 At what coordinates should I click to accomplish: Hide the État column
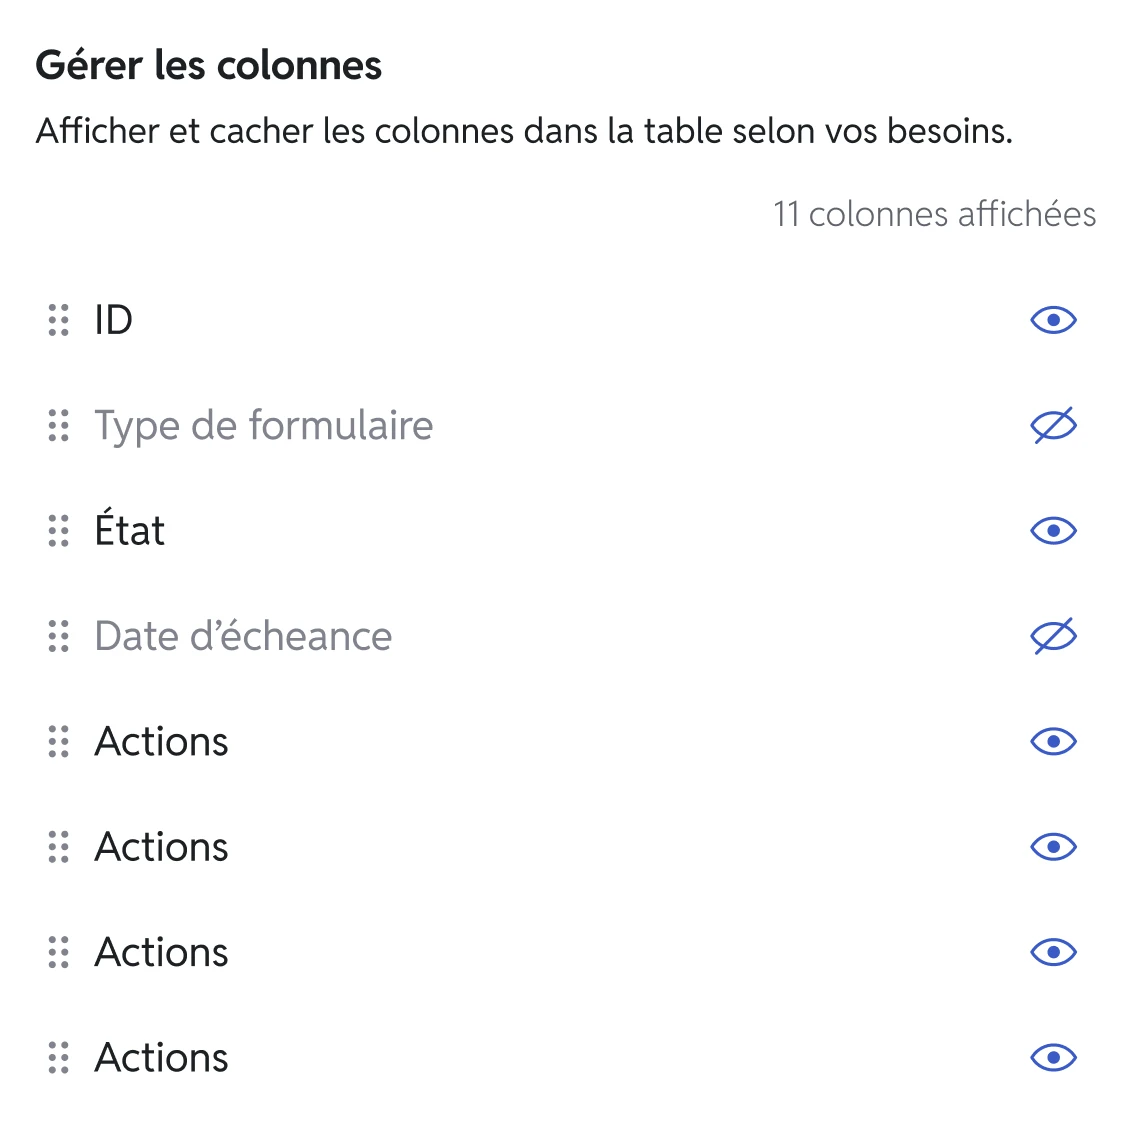[x=1053, y=531]
